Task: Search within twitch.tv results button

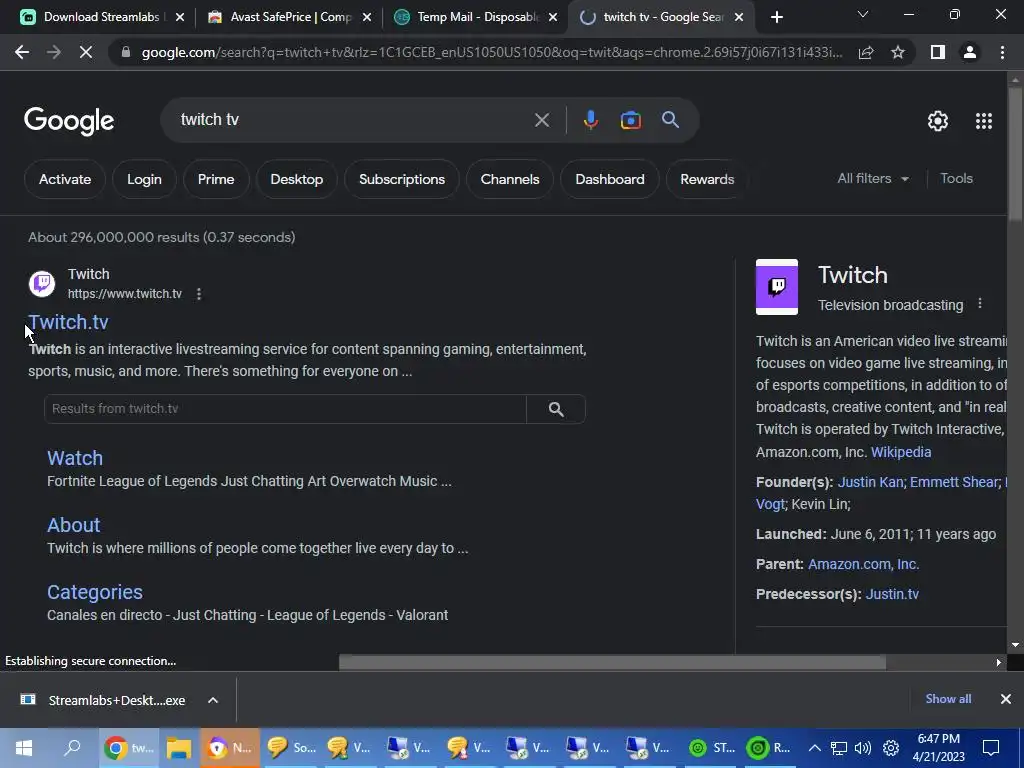Action: coord(556,409)
